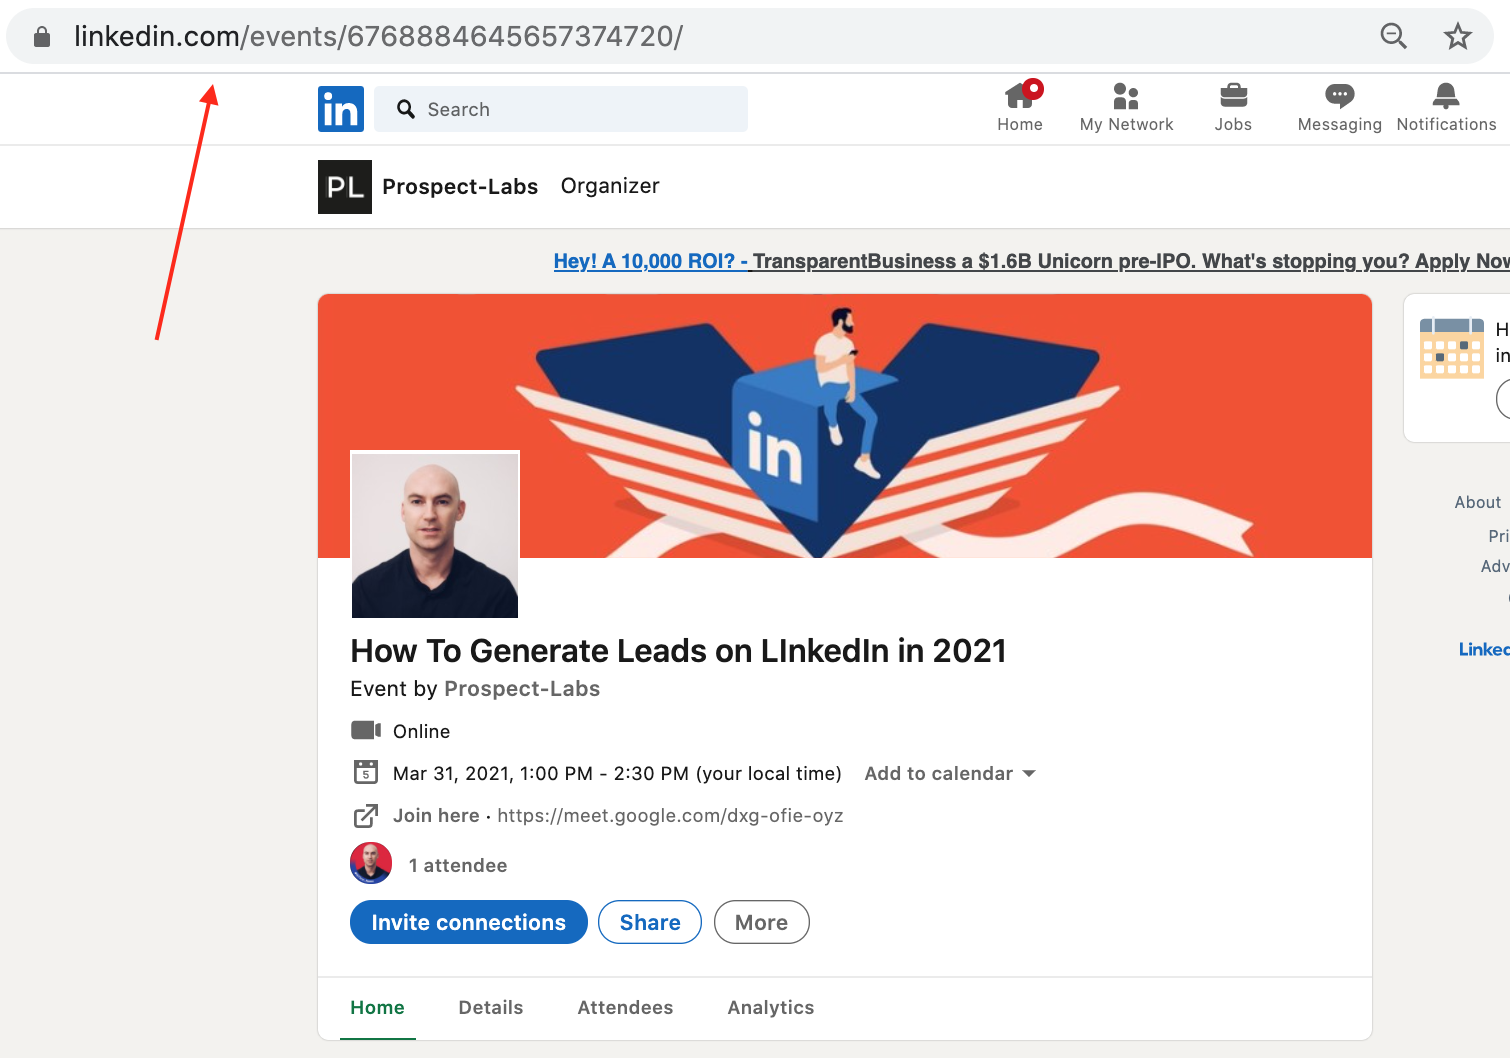The height and width of the screenshot is (1058, 1510).
Task: Bookmark page with the star icon
Action: point(1458,36)
